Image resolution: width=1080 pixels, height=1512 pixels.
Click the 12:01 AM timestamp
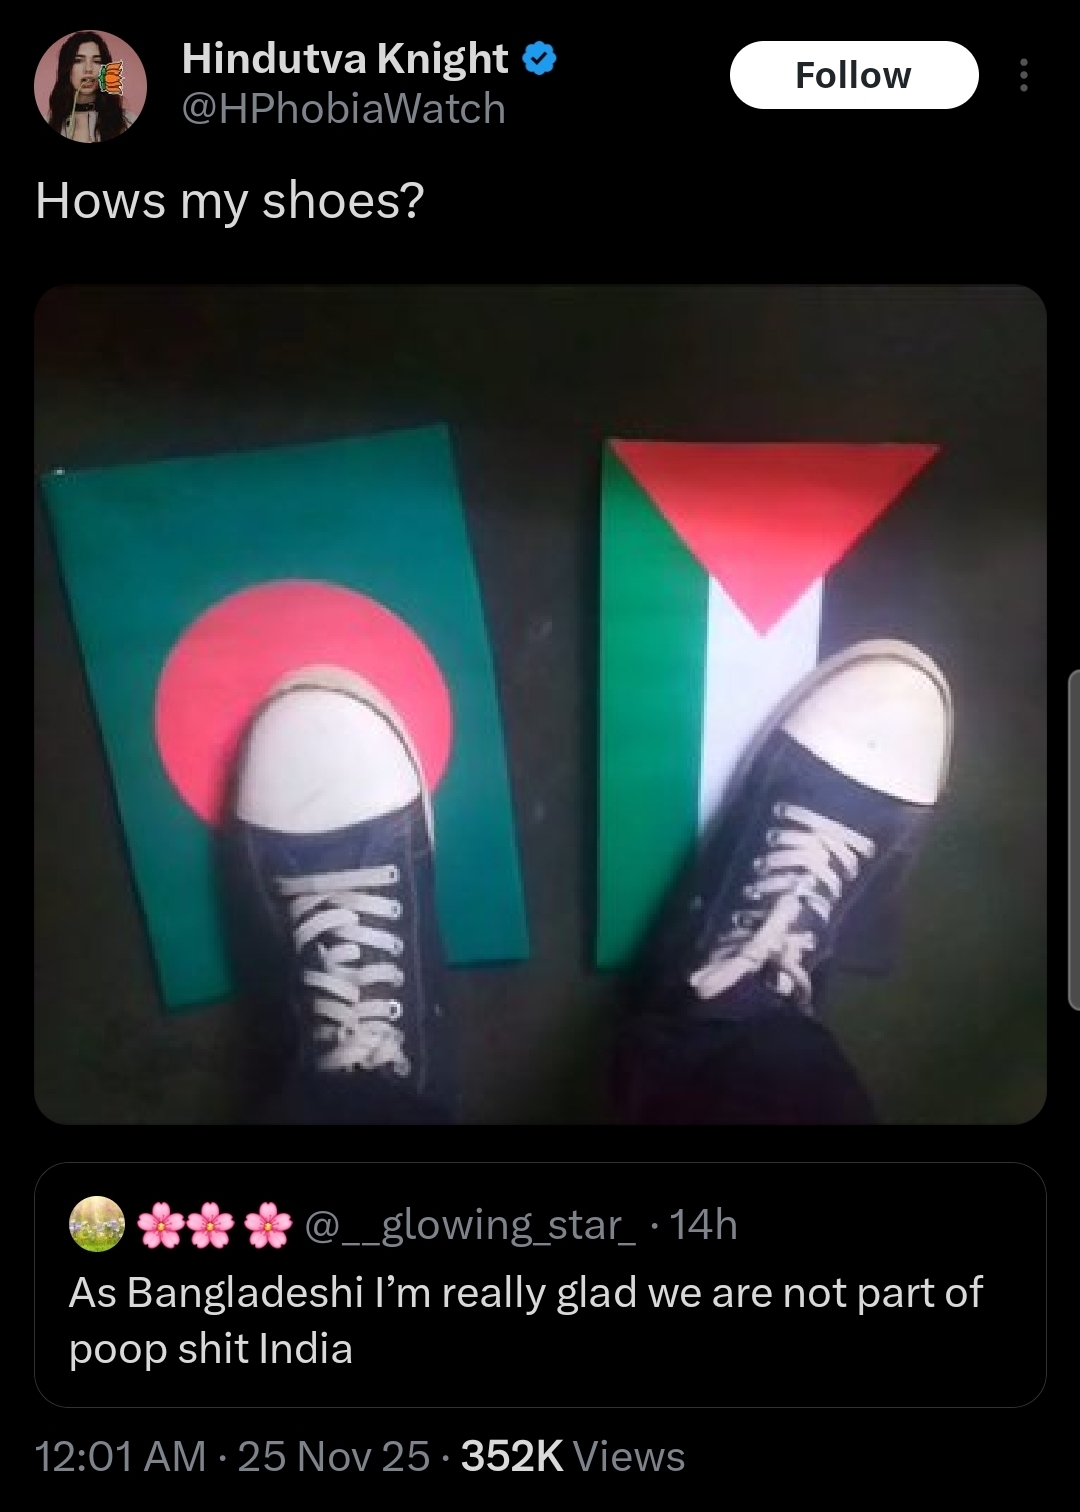tap(121, 1456)
